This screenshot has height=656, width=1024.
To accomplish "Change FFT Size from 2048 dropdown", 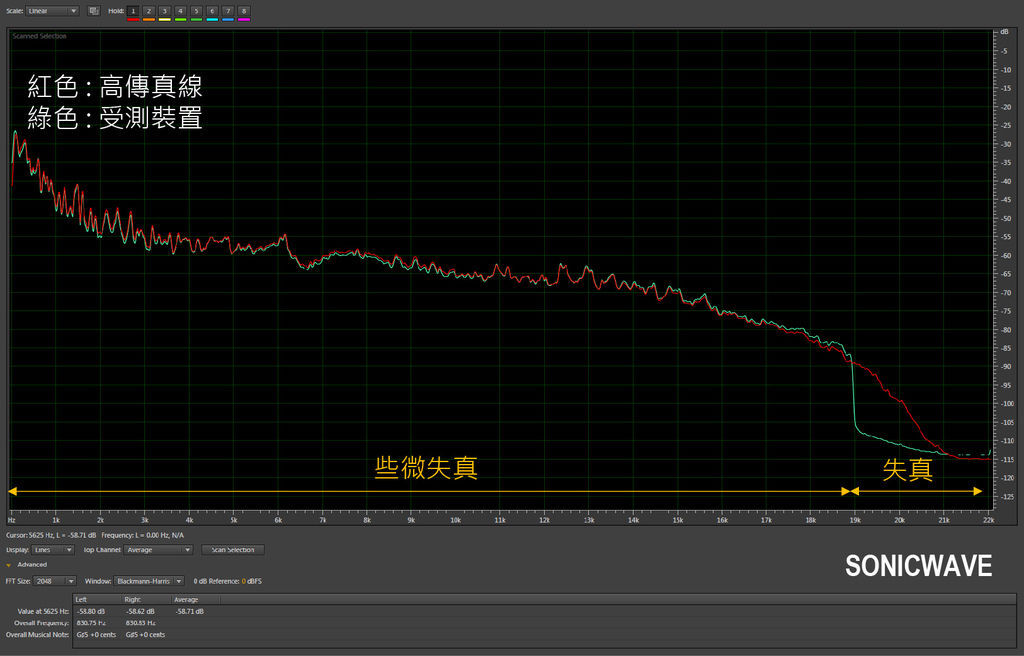I will pyautogui.click(x=56, y=581).
